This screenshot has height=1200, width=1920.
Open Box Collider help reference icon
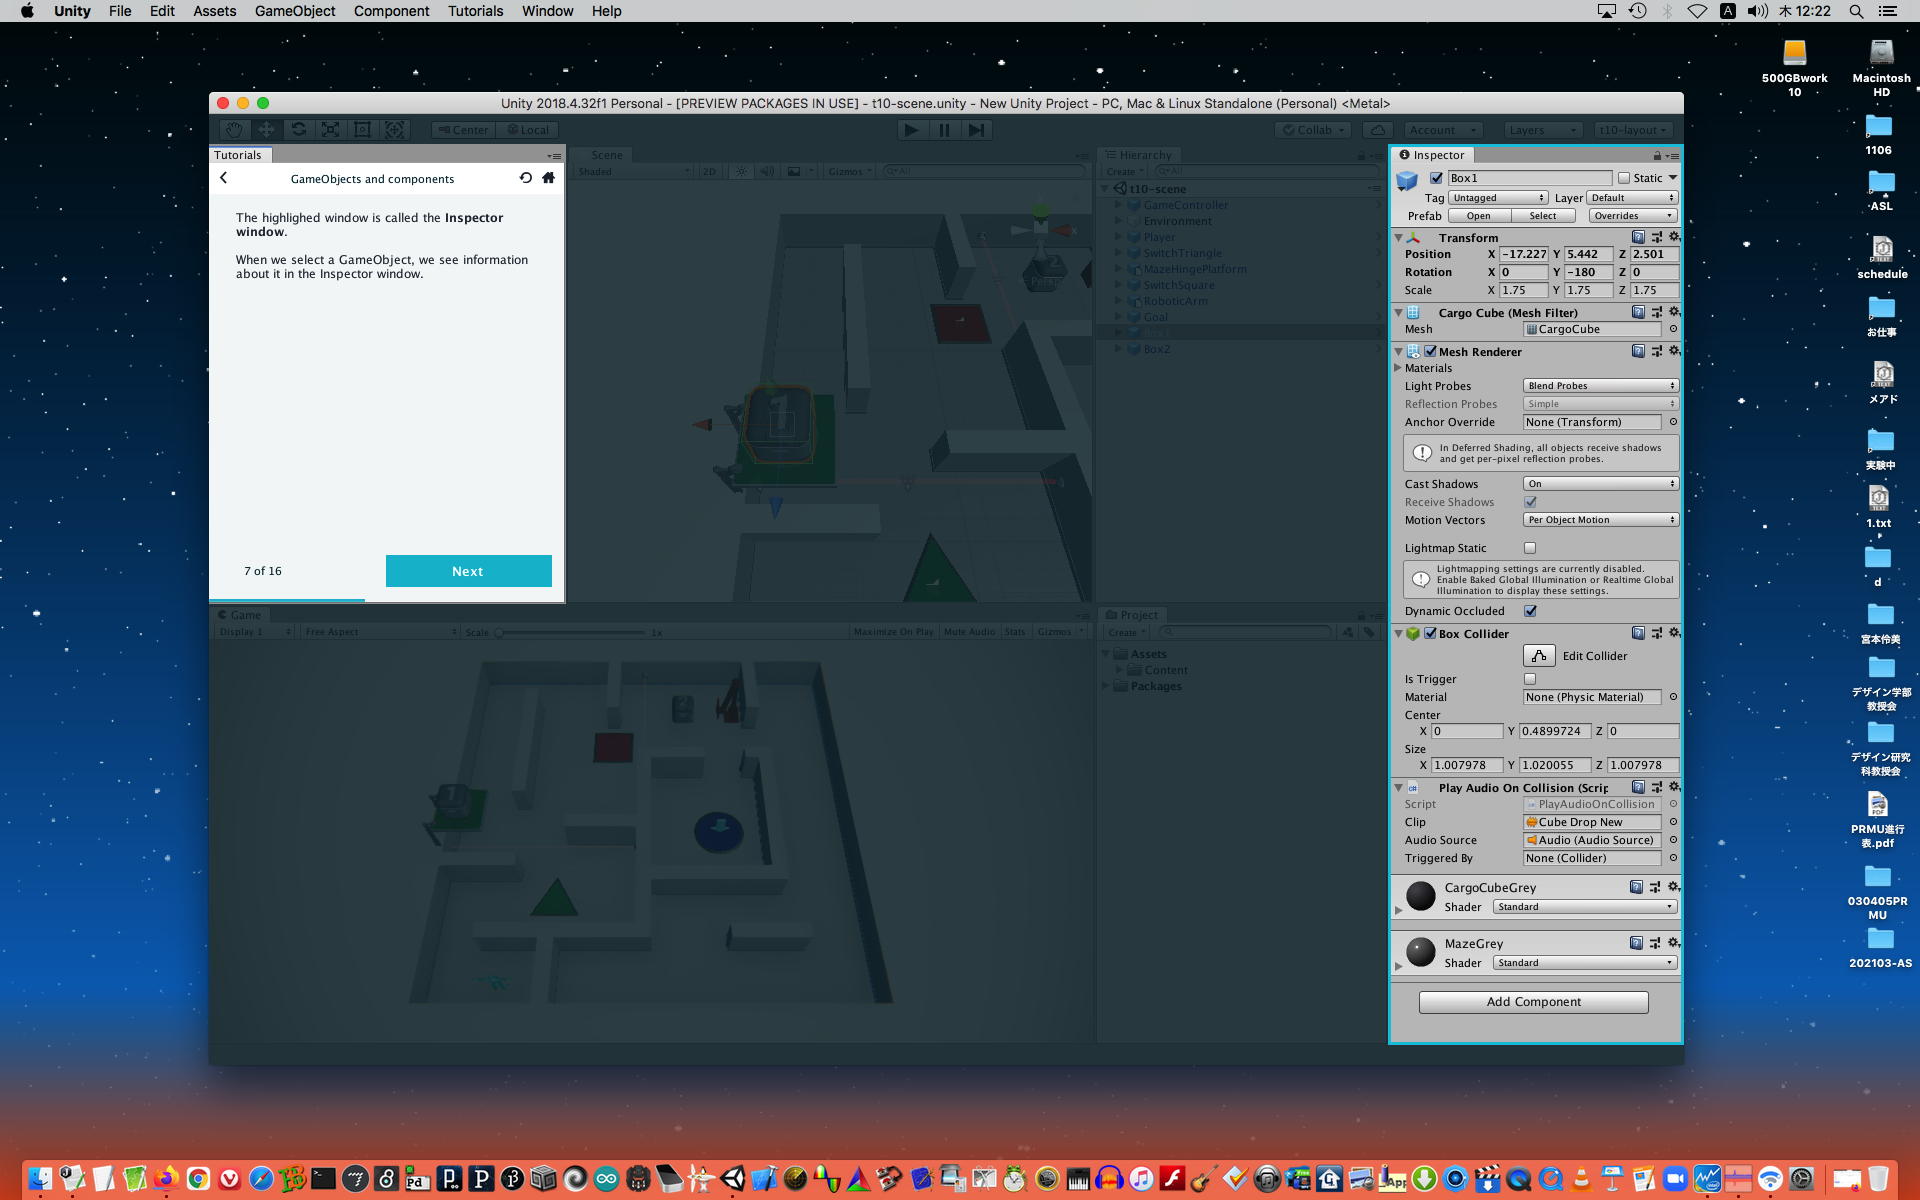1638,633
